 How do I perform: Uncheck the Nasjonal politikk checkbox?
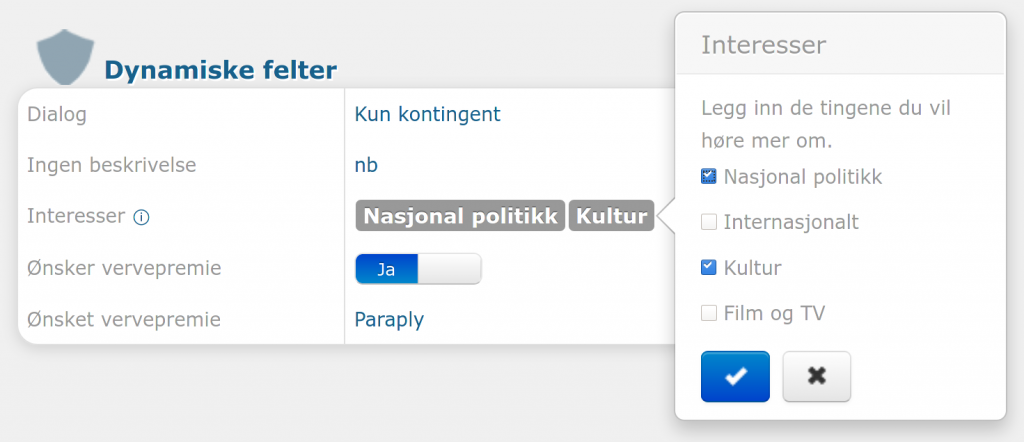[x=709, y=177]
